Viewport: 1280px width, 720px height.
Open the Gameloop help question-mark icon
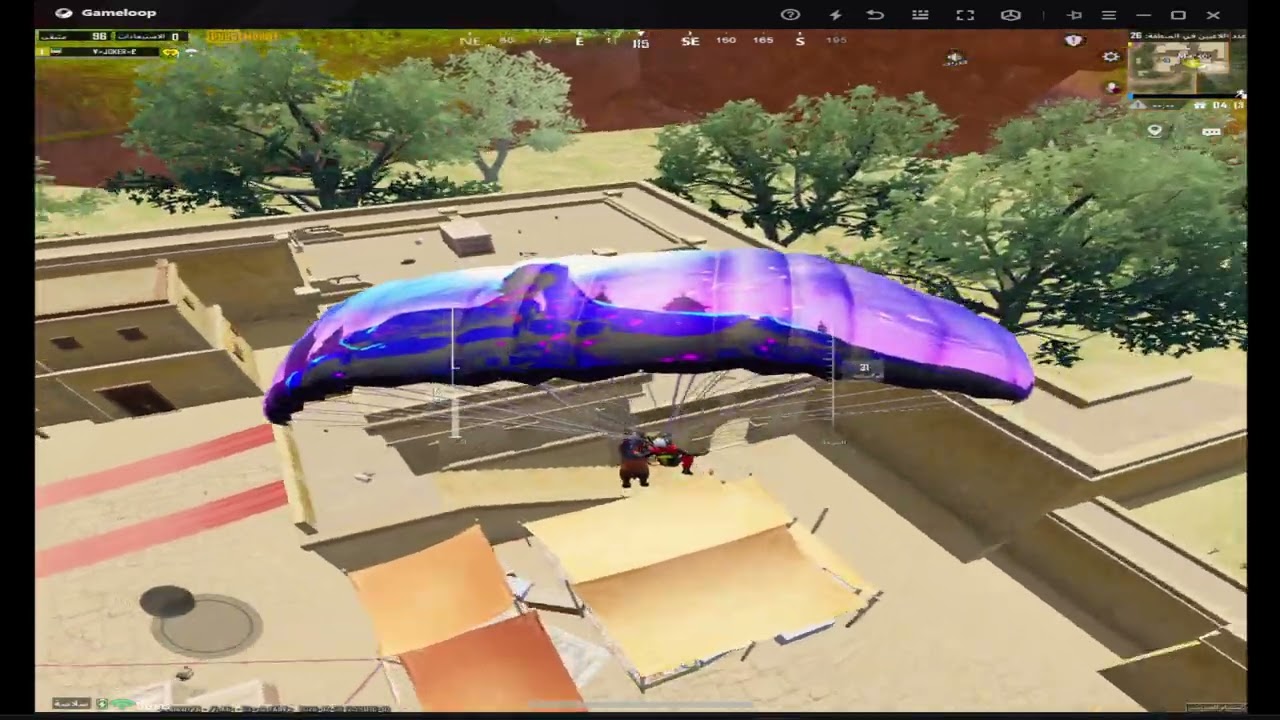[790, 14]
